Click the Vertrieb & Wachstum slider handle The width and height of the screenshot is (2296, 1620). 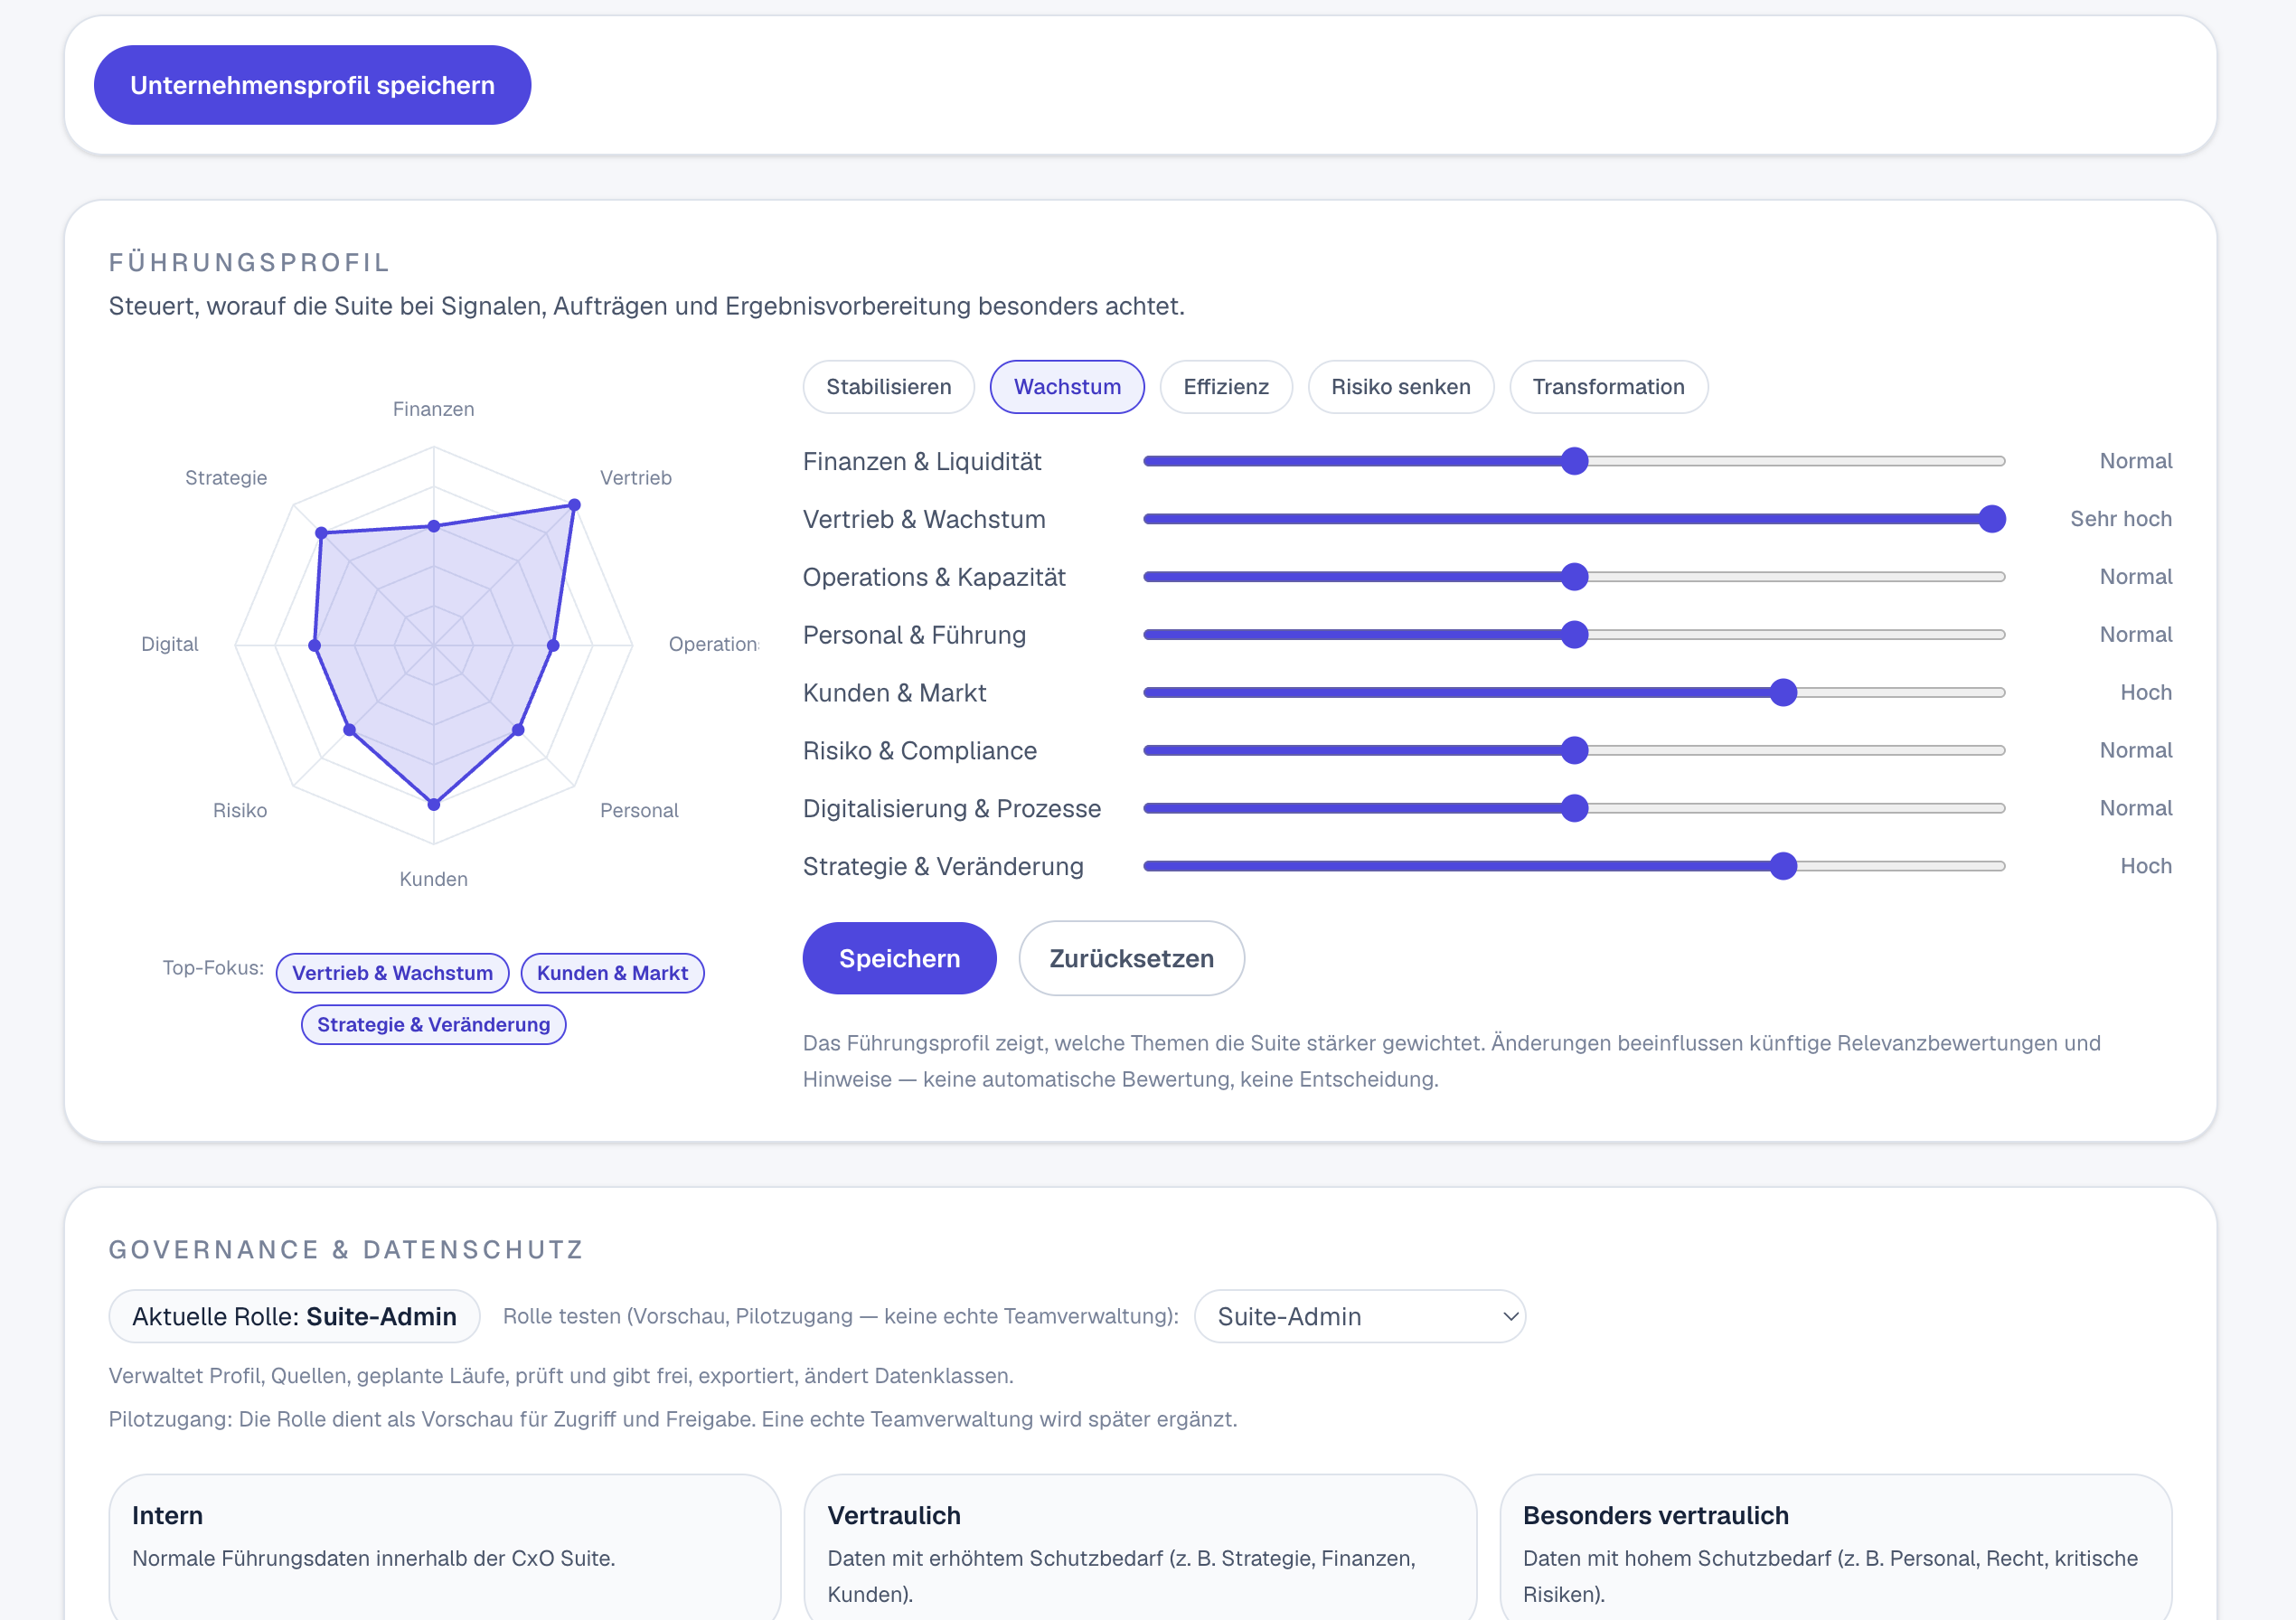pos(1992,519)
